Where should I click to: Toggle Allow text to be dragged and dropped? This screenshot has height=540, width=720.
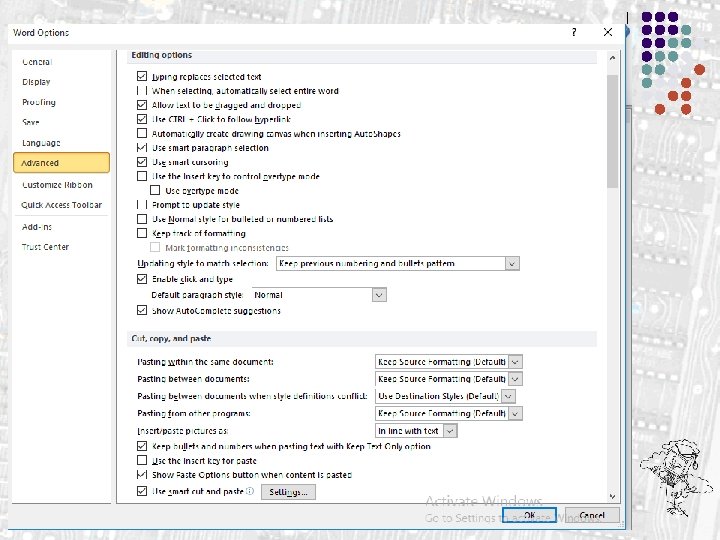(x=142, y=105)
